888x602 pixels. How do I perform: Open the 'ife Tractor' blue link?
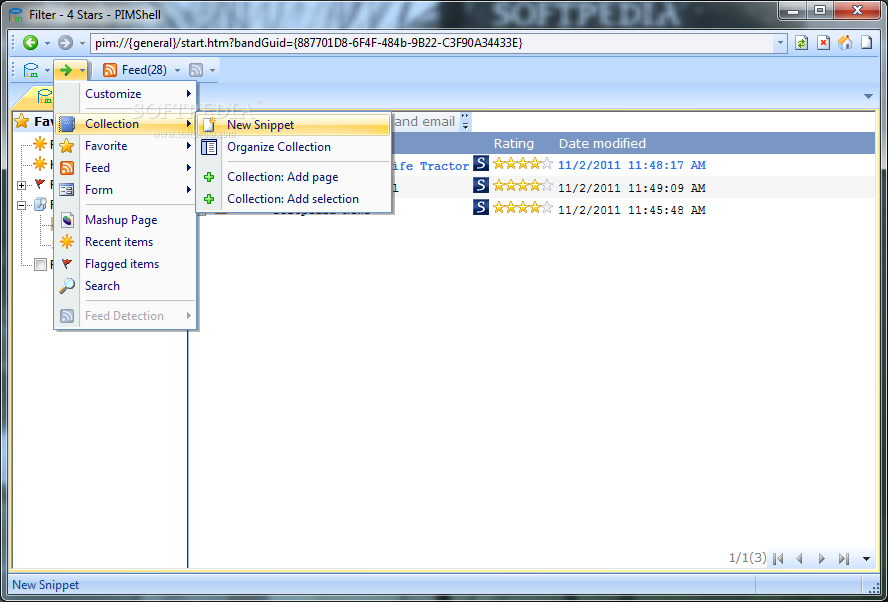point(430,166)
